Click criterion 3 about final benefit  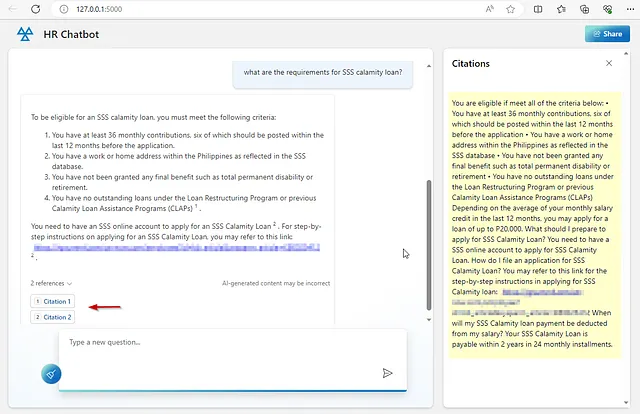click(182, 182)
